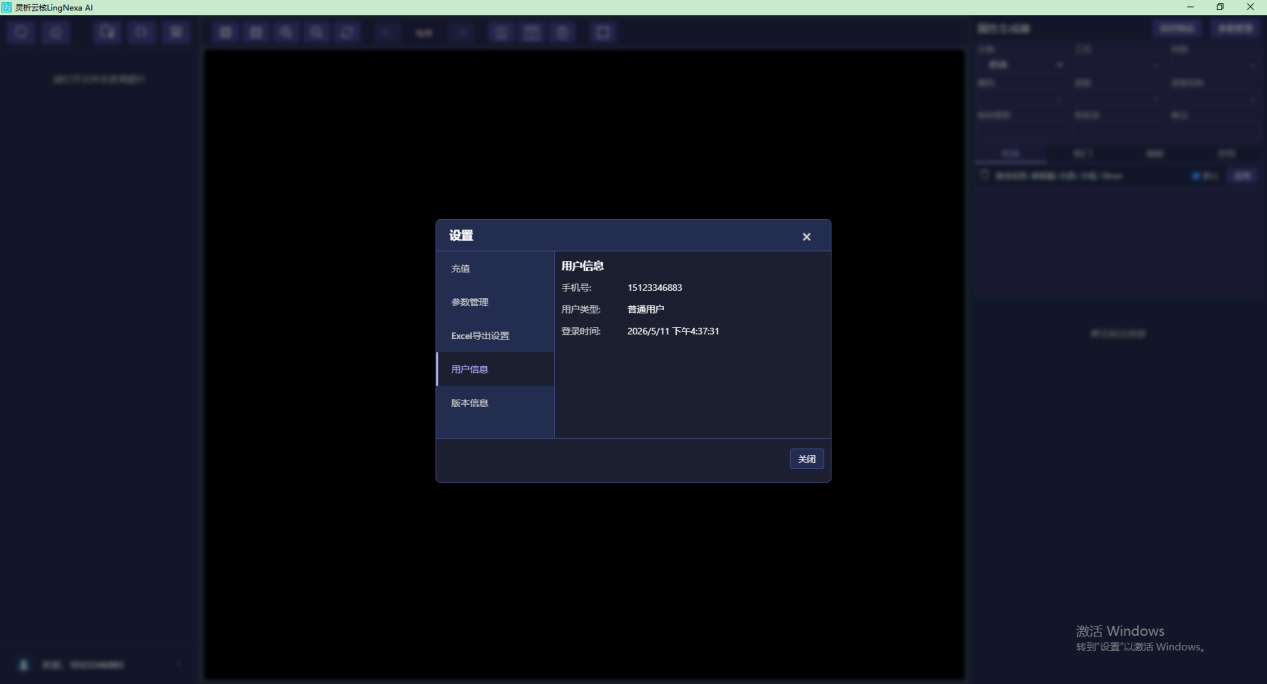The image size is (1267, 684).
Task: Click the phone number 15123346883
Action: (655, 288)
